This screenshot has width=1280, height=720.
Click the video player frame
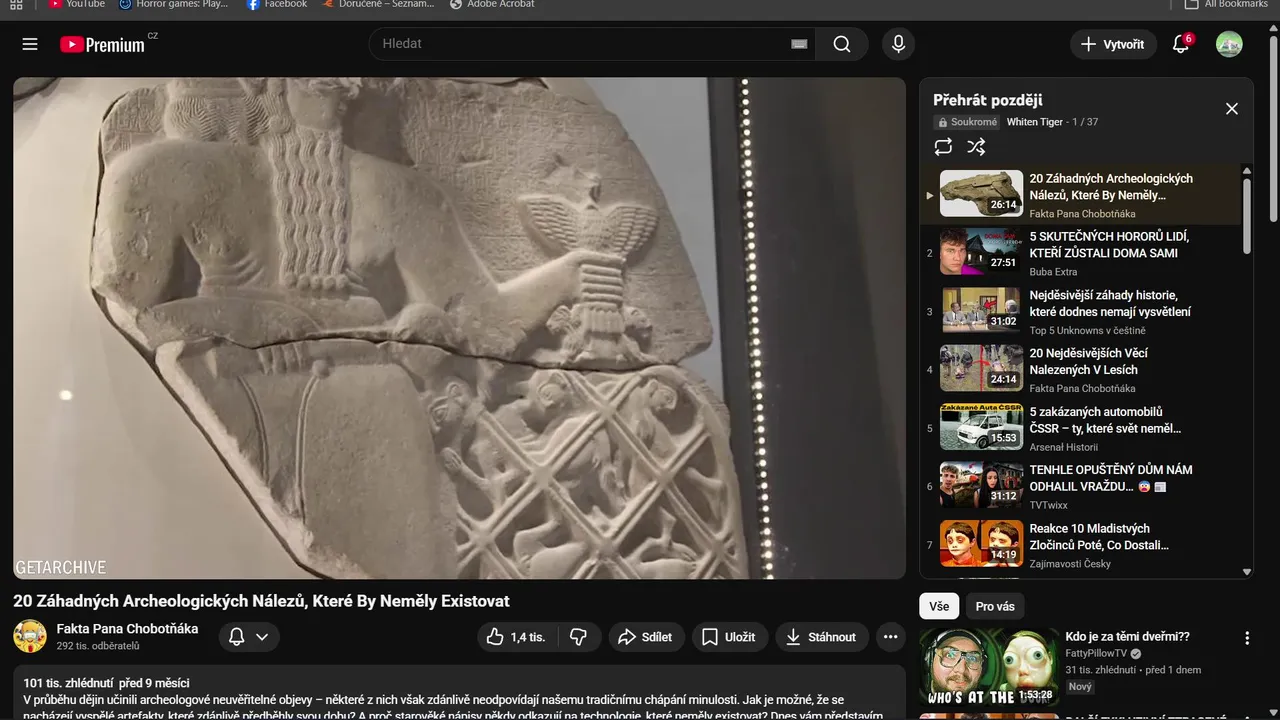(x=459, y=328)
